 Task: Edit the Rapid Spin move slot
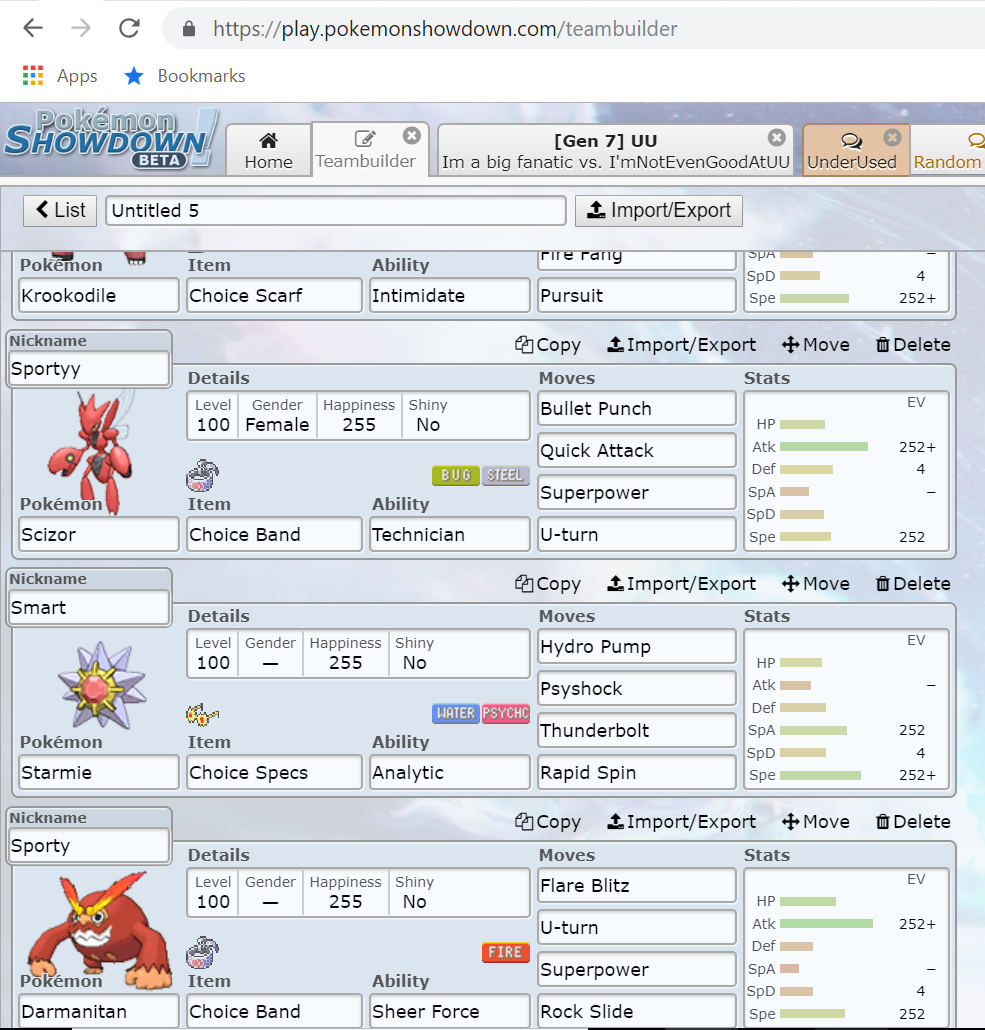637,772
